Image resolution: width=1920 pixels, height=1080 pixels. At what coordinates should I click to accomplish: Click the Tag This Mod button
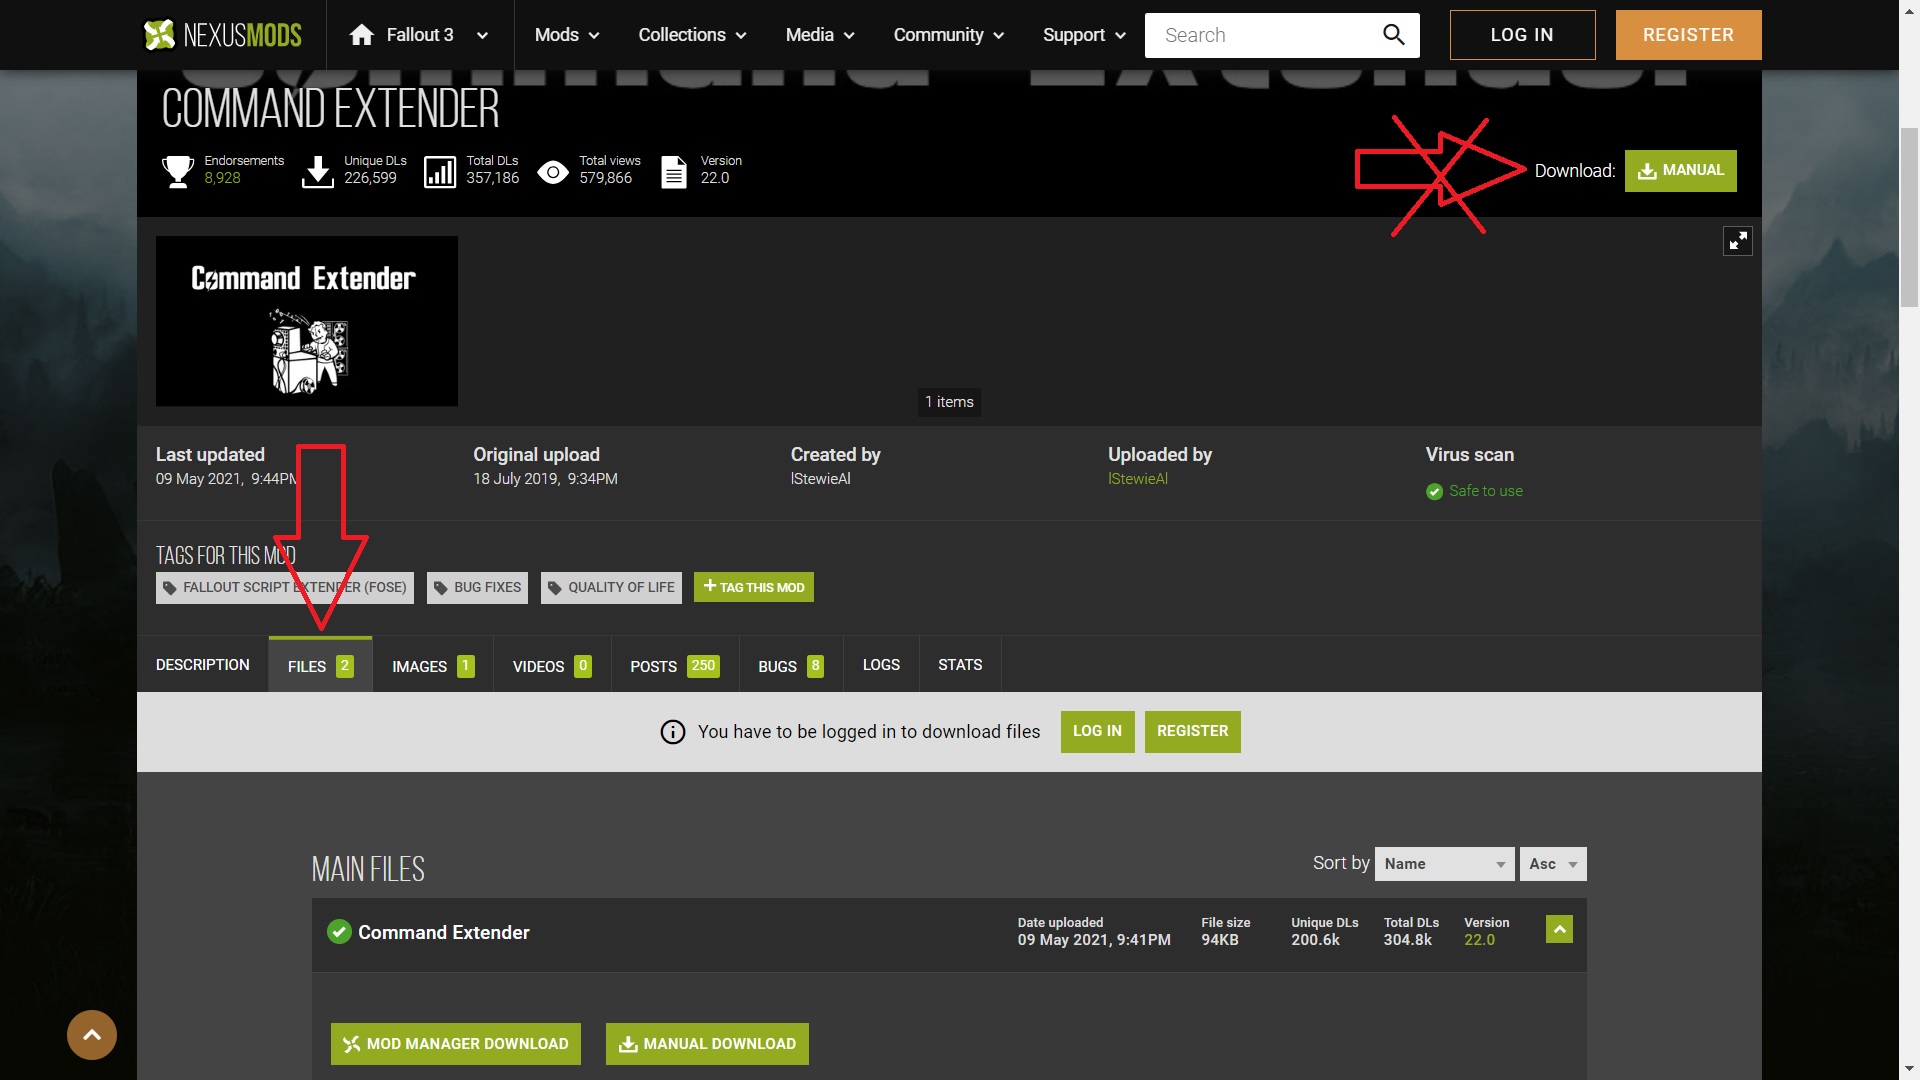(x=754, y=587)
